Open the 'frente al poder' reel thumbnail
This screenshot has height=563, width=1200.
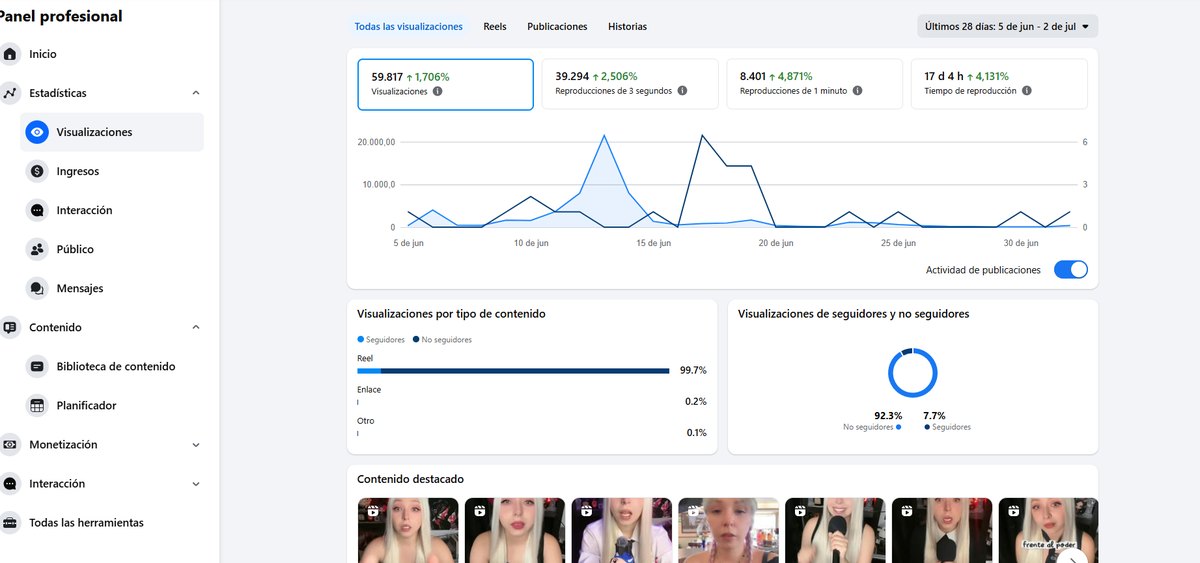1048,530
